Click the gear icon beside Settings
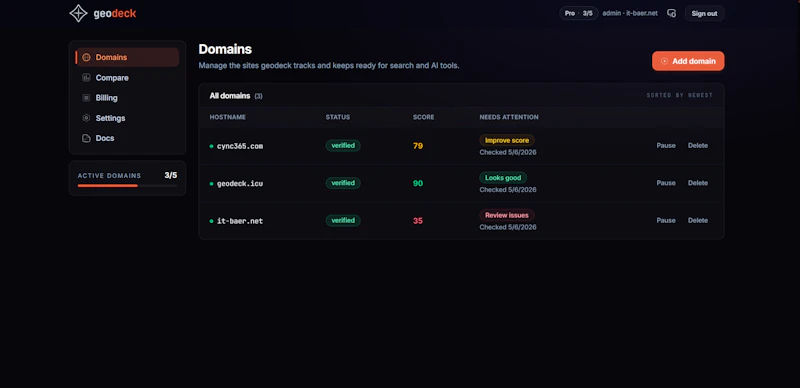800x388 pixels. [x=86, y=118]
